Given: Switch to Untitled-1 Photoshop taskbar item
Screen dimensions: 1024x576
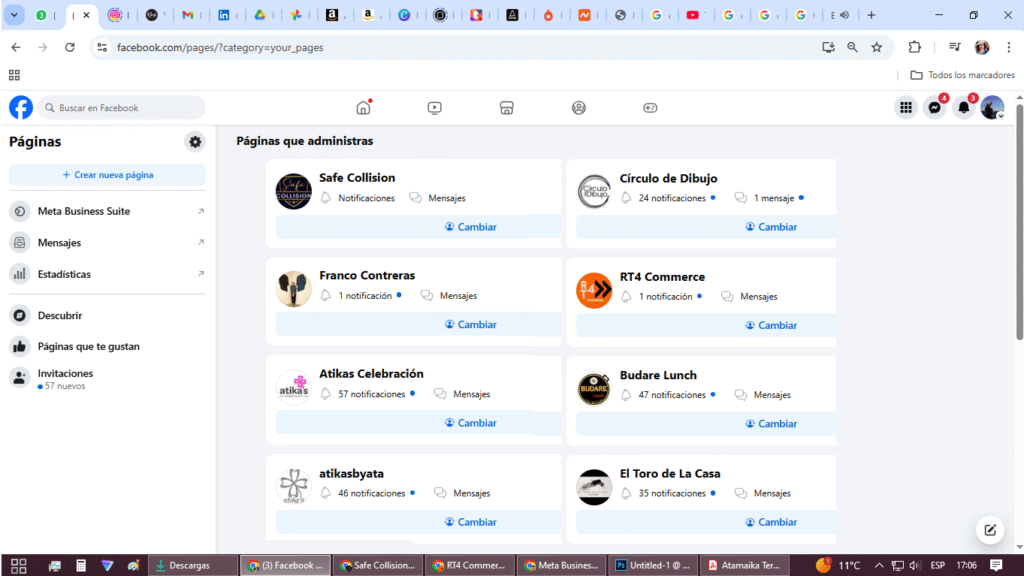Looking at the screenshot, I should click(x=652, y=566).
